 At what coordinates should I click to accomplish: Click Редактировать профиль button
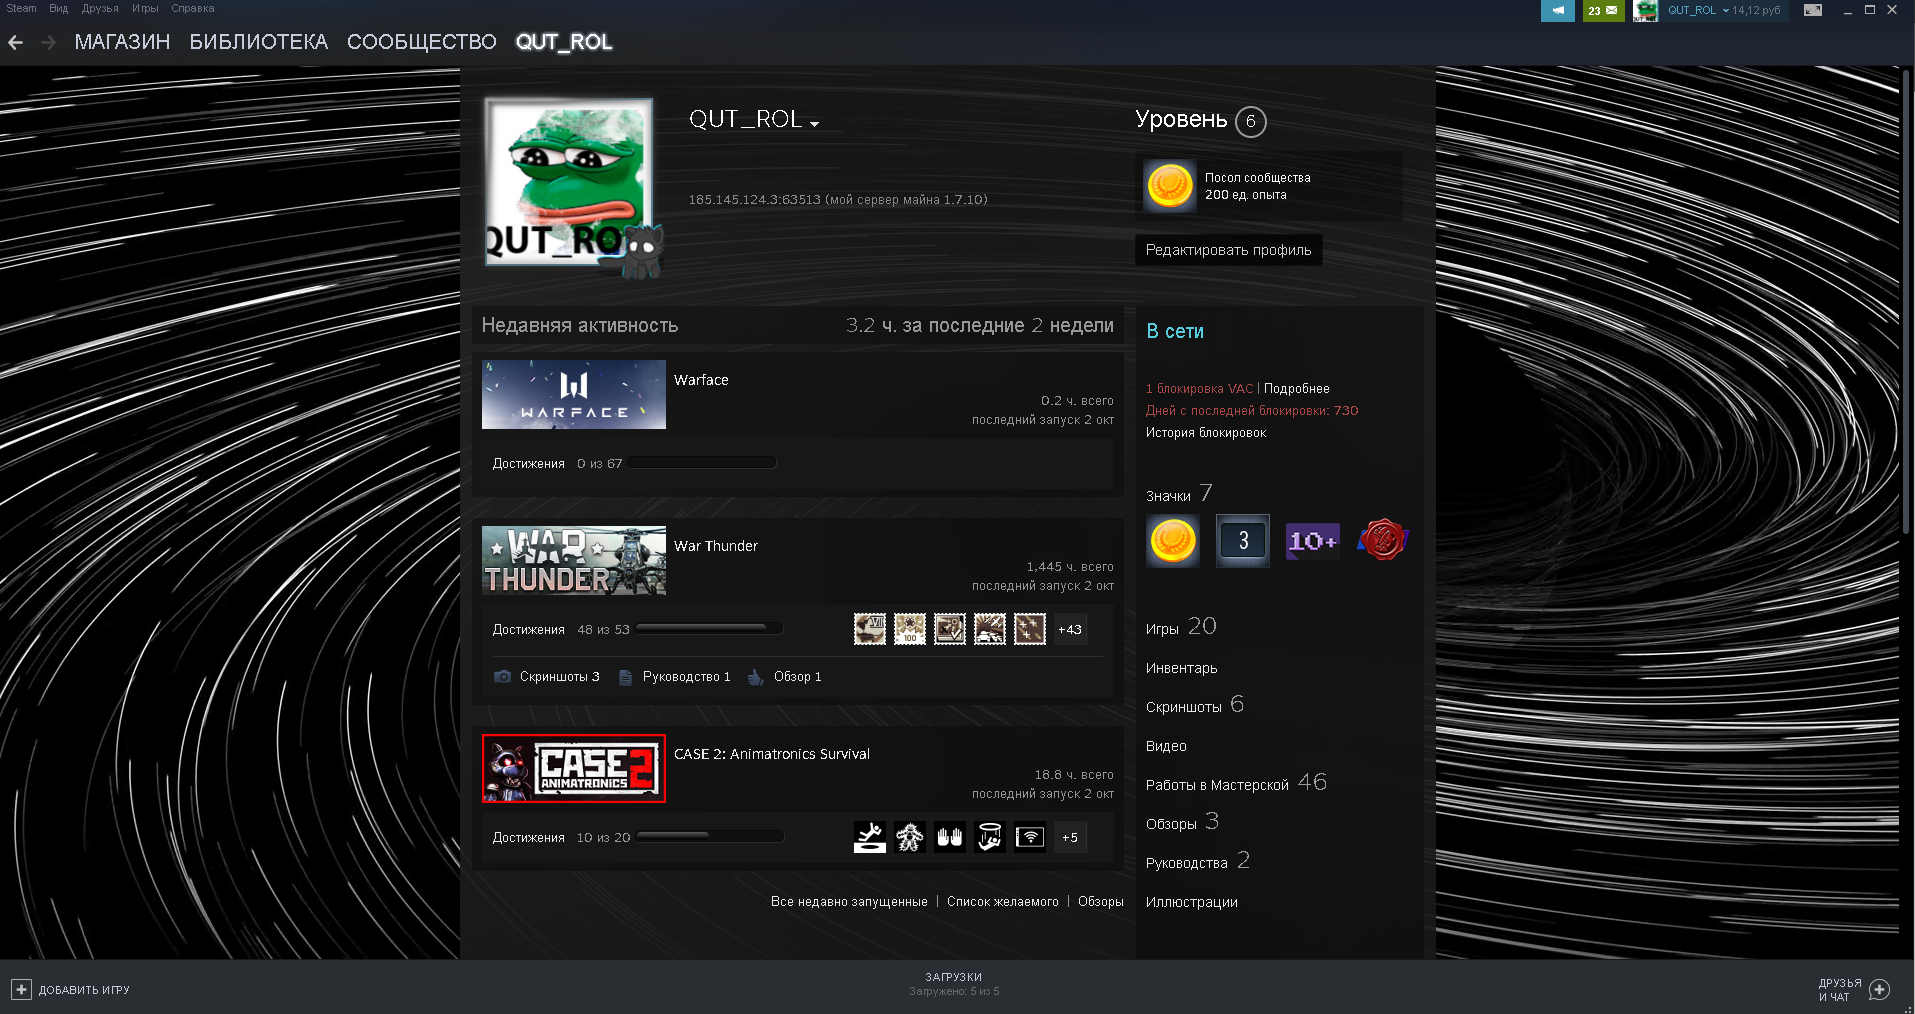(1228, 250)
